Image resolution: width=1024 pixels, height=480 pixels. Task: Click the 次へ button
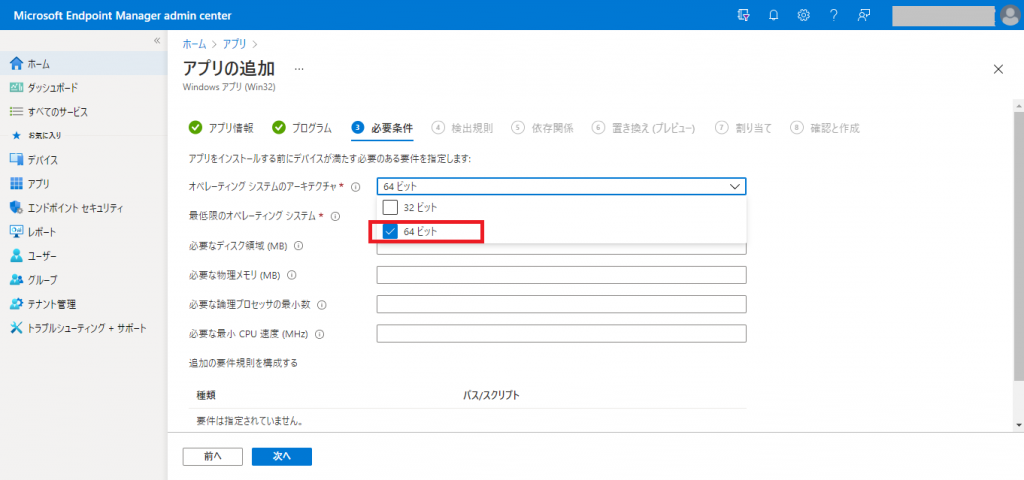[281, 456]
